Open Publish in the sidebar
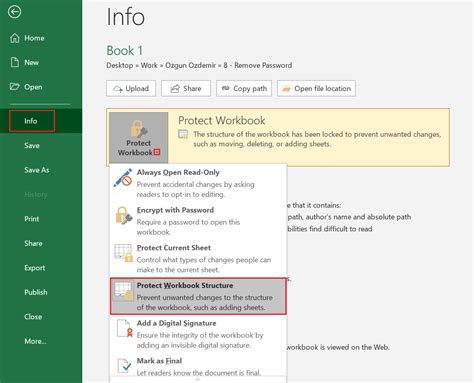The image size is (474, 383). pyautogui.click(x=41, y=292)
